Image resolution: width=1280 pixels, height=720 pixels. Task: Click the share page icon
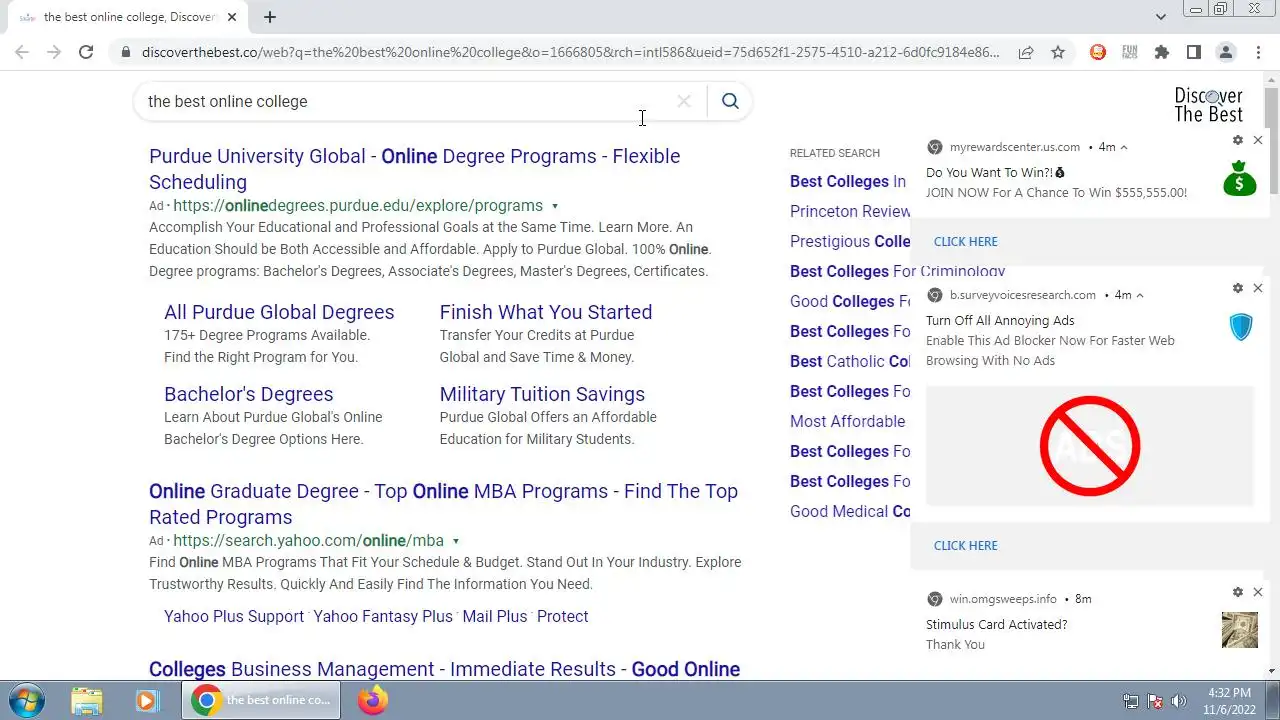(1026, 52)
